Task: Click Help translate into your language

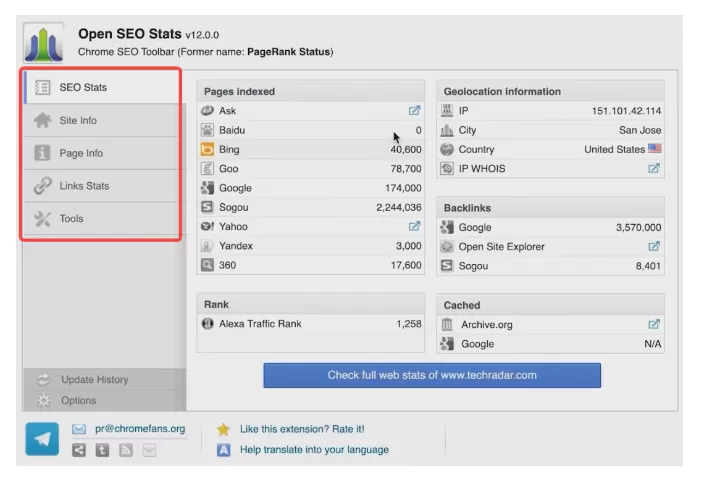Action: [x=314, y=450]
